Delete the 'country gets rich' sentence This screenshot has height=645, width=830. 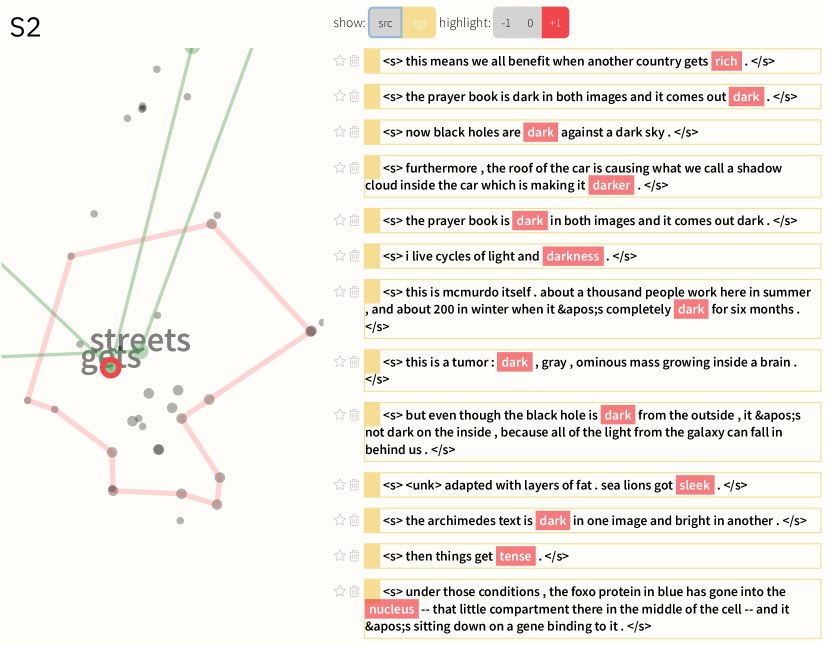(354, 61)
